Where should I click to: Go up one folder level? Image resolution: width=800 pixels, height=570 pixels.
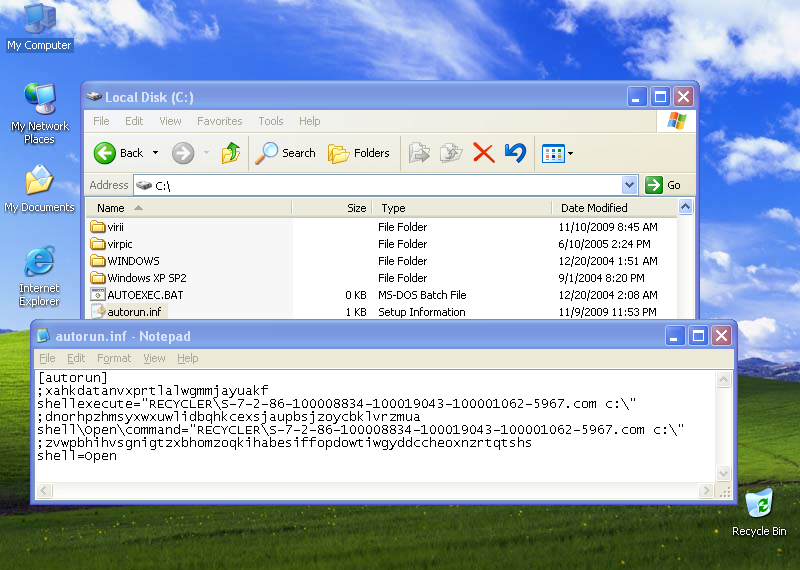coord(231,153)
